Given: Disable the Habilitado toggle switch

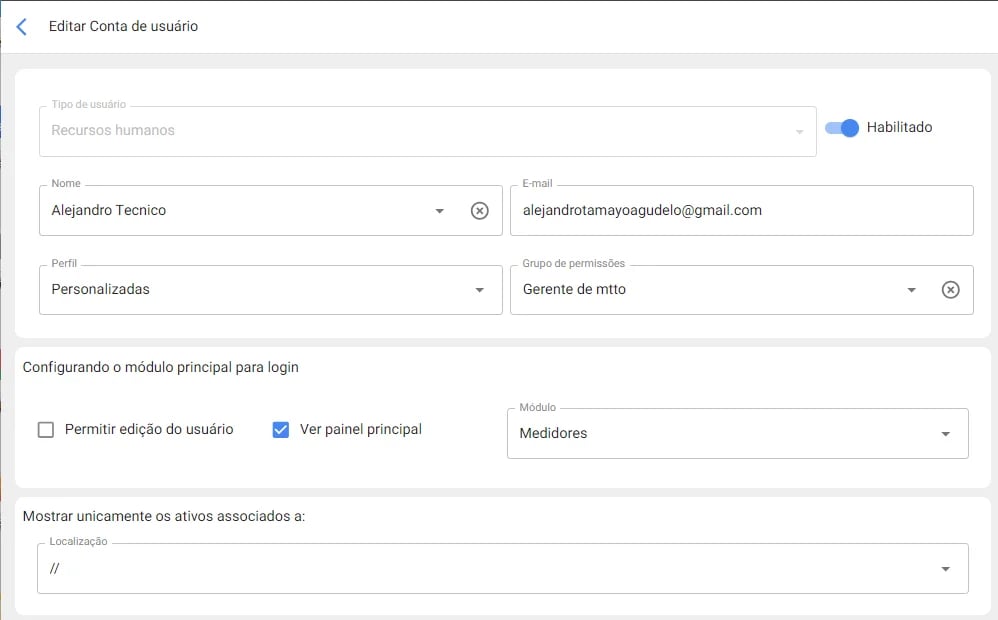Looking at the screenshot, I should 841,128.
